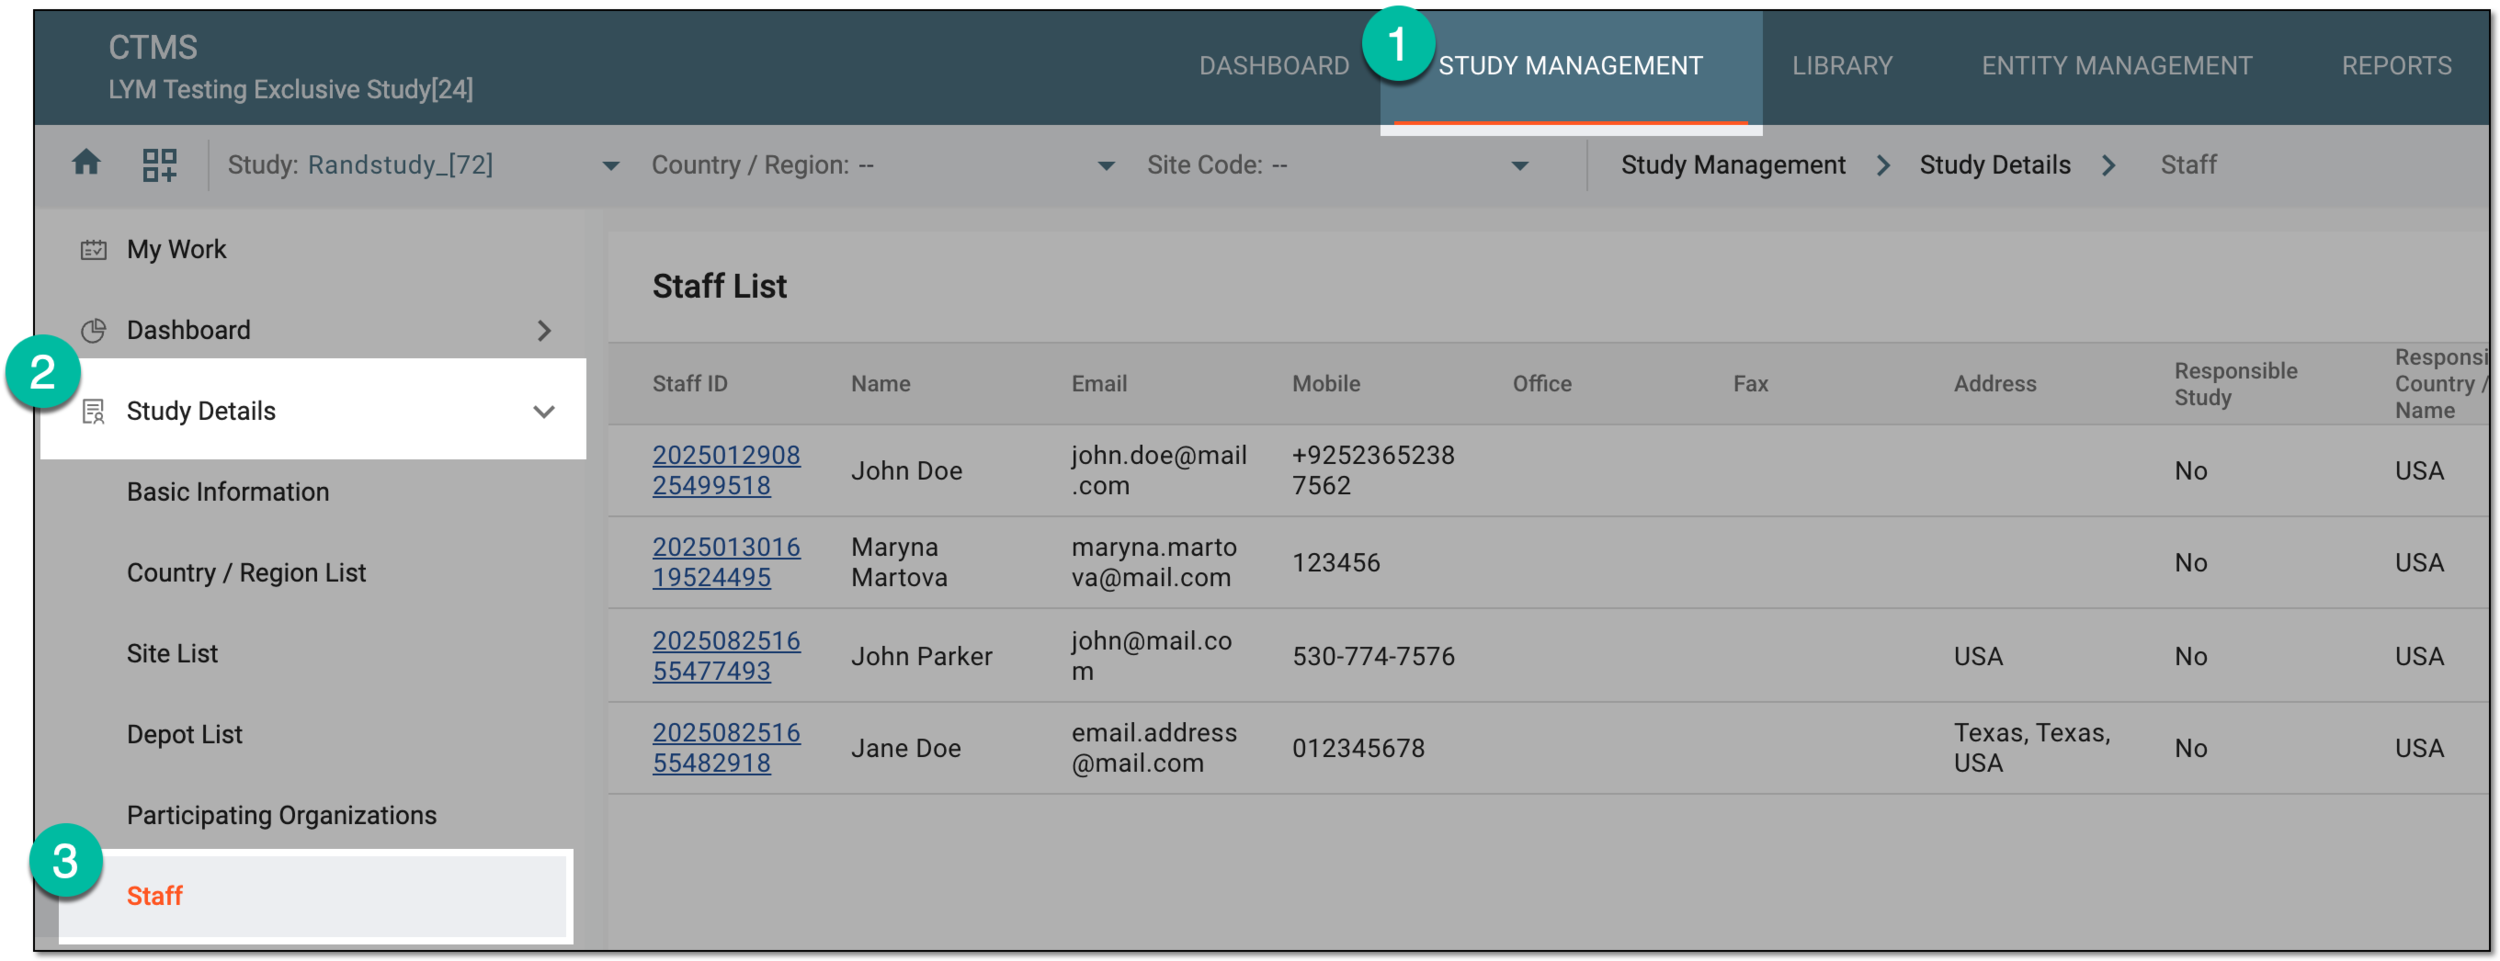Click the Maryna Martova name cell
The height and width of the screenshot is (961, 2500).
coord(899,562)
